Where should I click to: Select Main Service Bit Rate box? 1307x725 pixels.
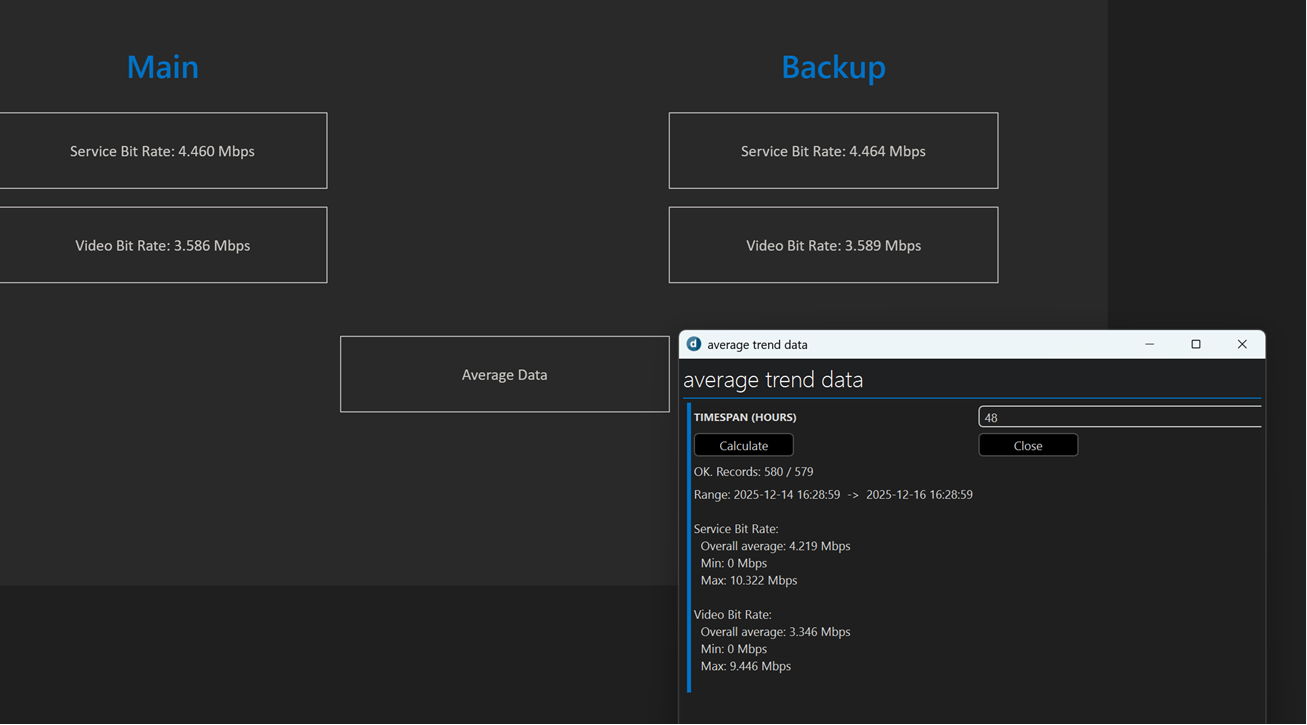[162, 151]
